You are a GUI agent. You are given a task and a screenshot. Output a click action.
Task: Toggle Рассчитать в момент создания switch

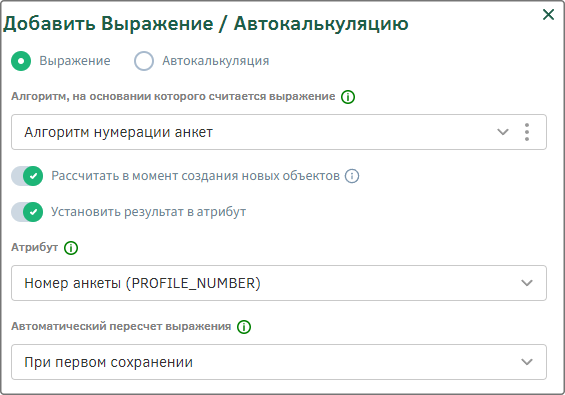pyautogui.click(x=27, y=176)
